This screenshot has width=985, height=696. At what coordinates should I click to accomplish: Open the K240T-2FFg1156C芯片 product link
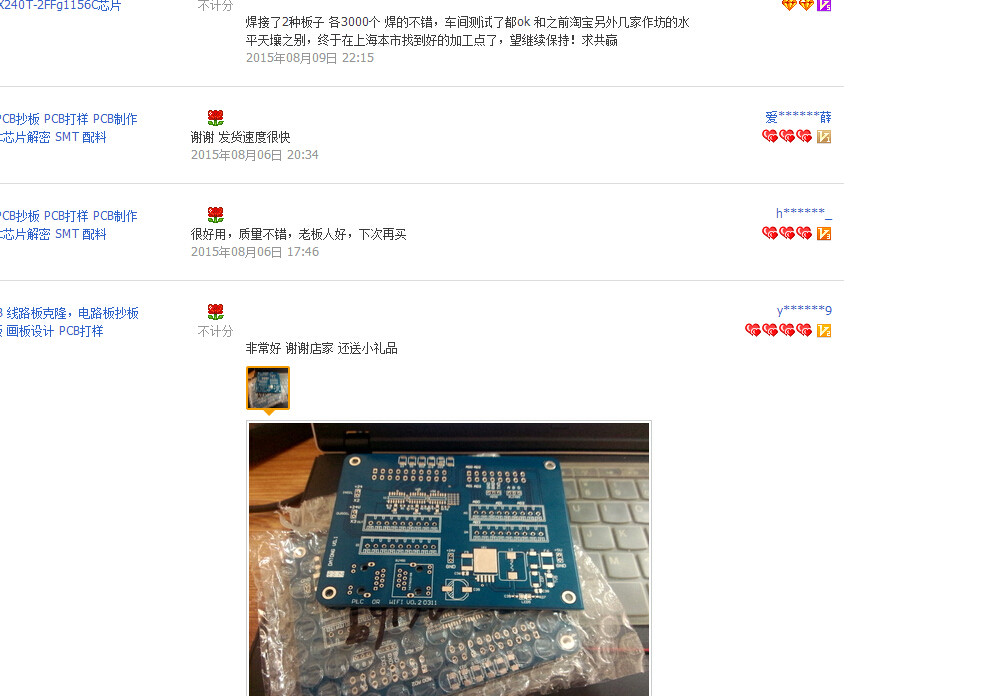(60, 6)
